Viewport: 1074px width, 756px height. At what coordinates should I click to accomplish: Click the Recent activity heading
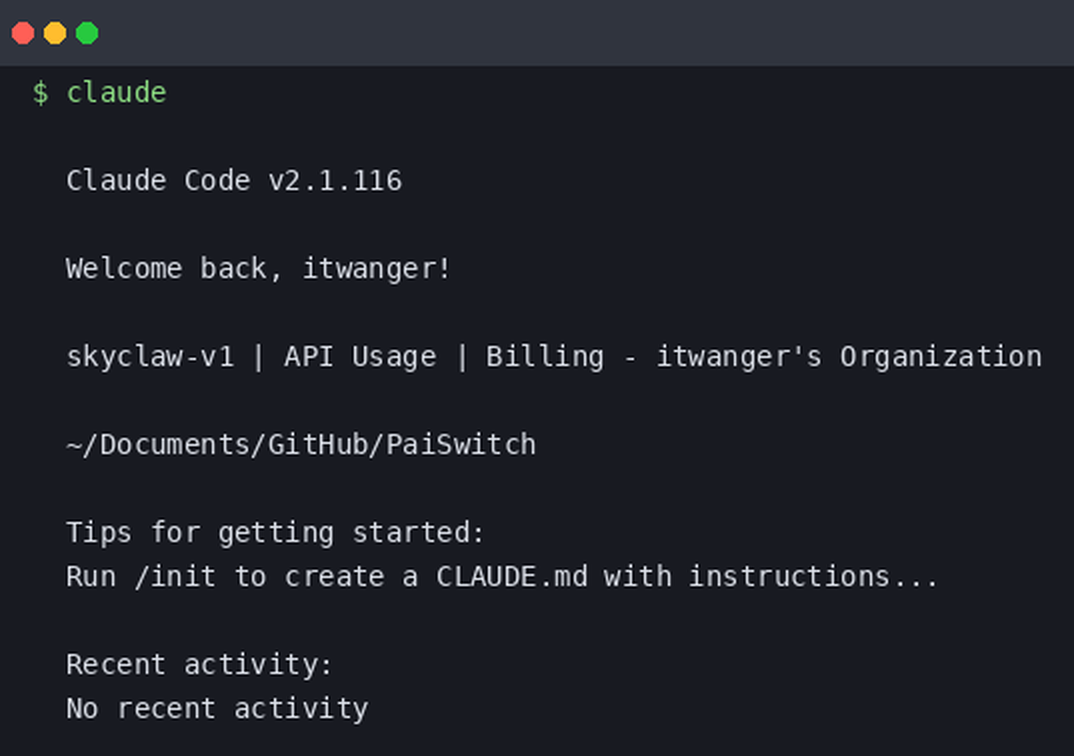199,665
